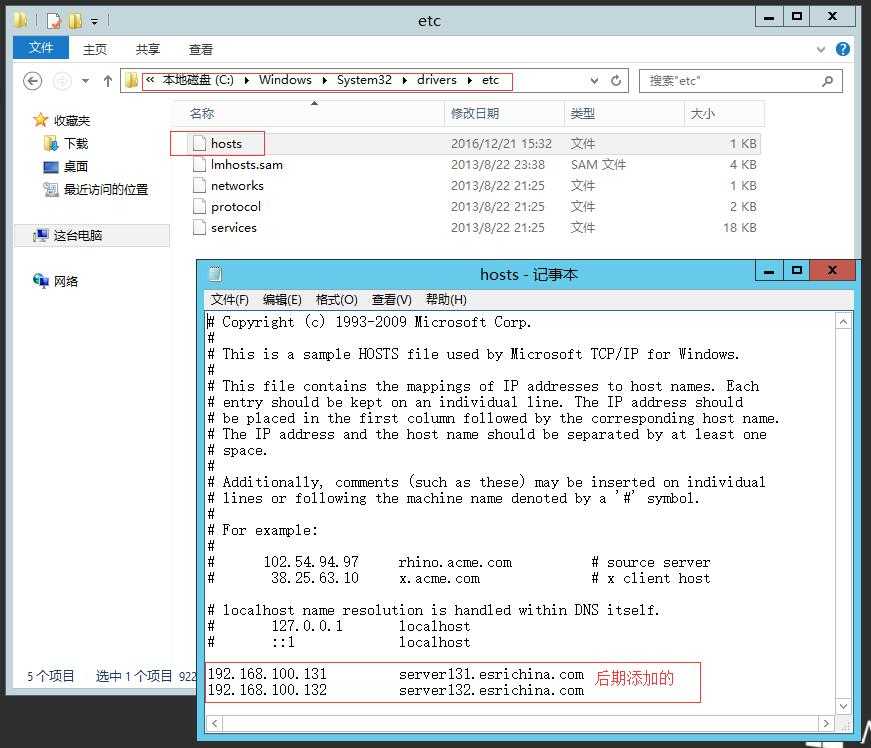Screen dimensions: 871x748
Task: Open recent locations dropdown next to Forward
Action: [85, 81]
